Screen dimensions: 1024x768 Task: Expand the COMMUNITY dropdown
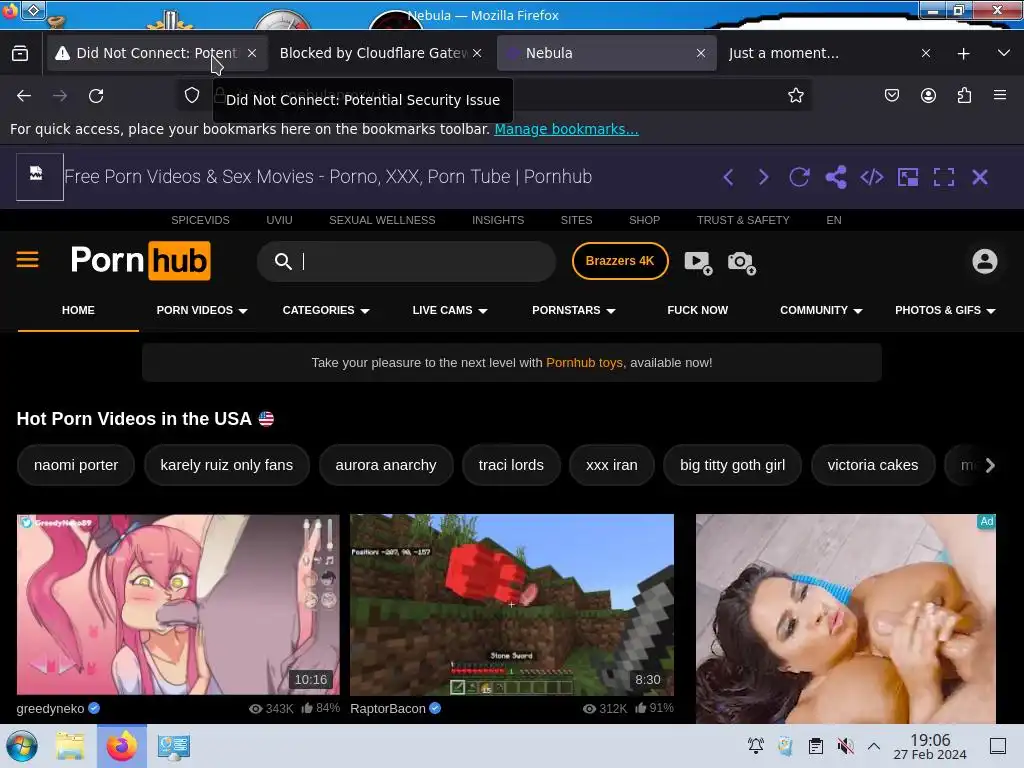tap(821, 310)
